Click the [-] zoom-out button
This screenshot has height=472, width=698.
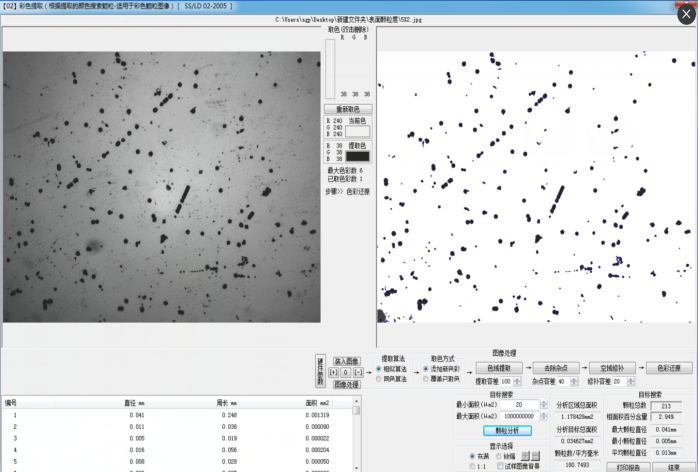357,372
